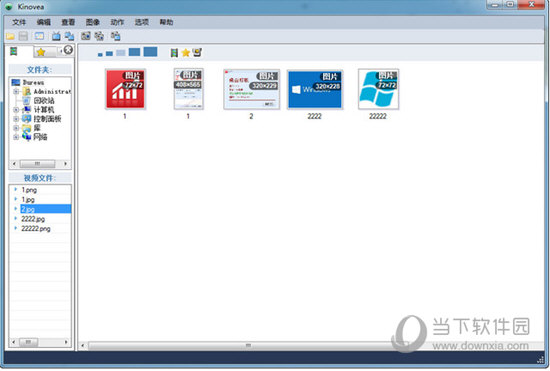Select 2222.jpg in the video files list
The width and height of the screenshot is (550, 371).
click(x=33, y=219)
